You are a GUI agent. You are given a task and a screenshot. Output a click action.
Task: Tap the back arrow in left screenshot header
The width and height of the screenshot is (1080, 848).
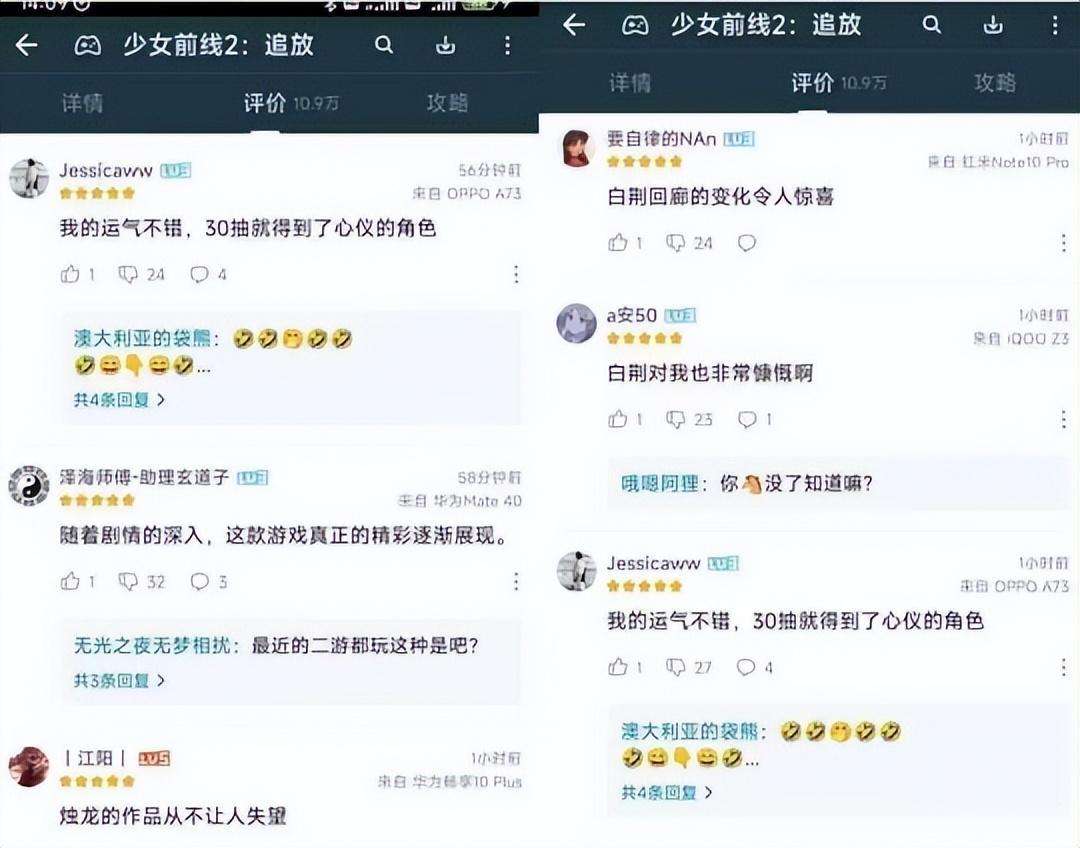(x=27, y=45)
